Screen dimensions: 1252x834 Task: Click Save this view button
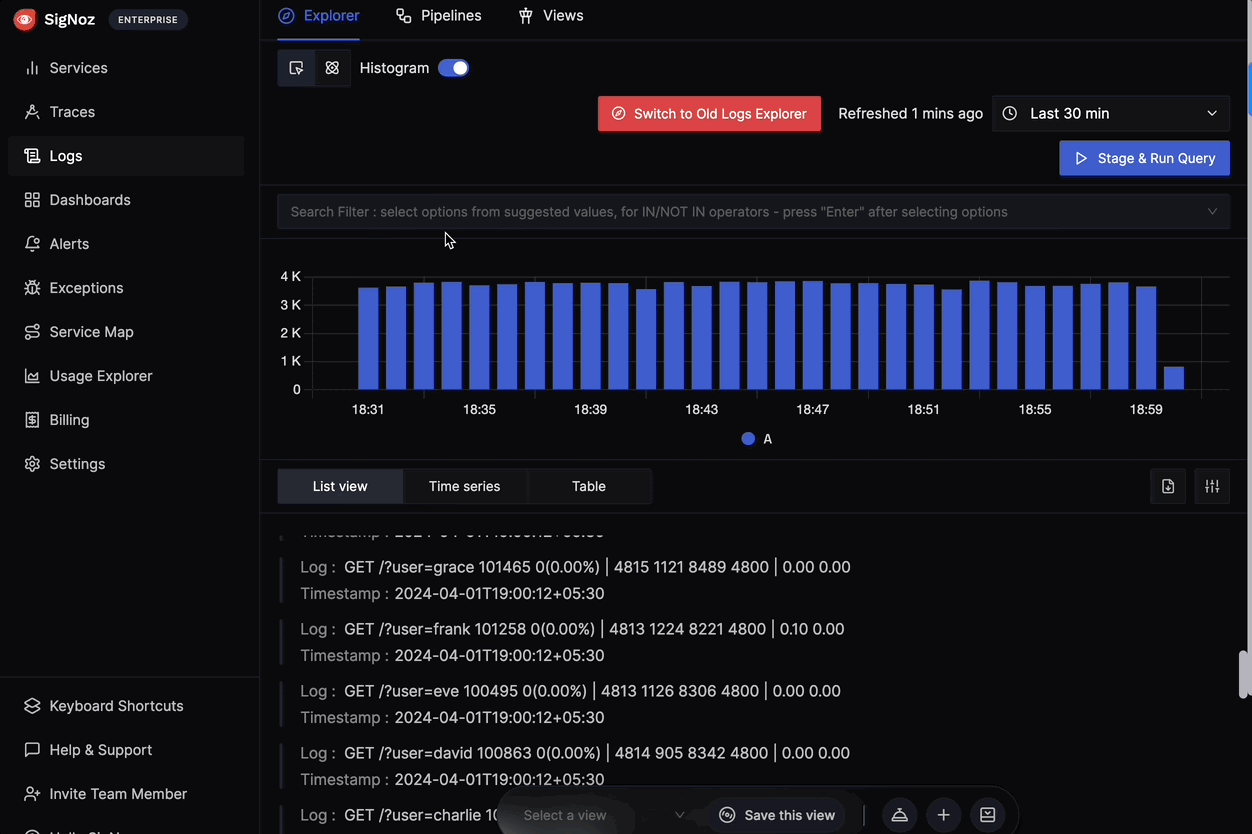(x=777, y=815)
